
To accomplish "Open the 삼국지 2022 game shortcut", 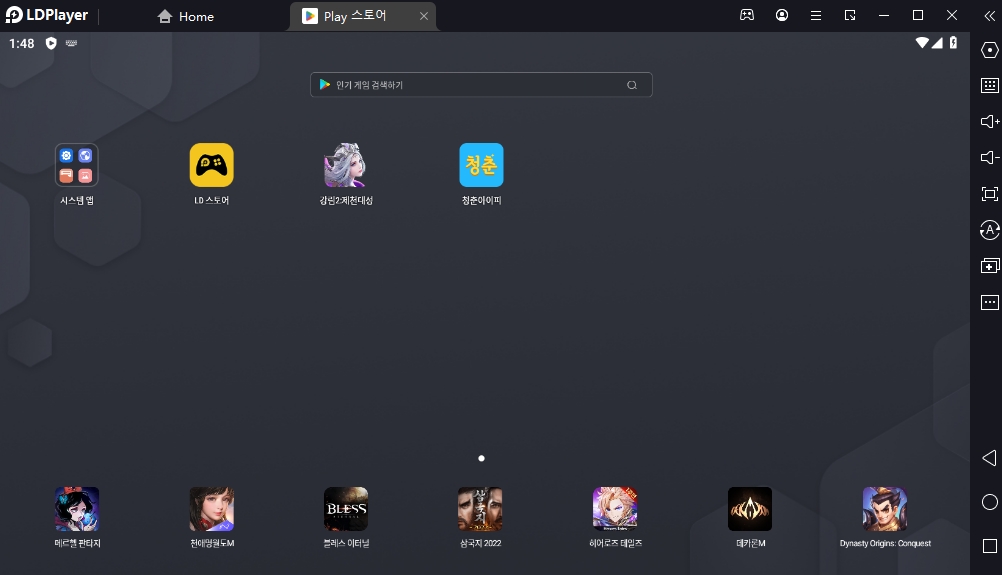I will pyautogui.click(x=480, y=509).
